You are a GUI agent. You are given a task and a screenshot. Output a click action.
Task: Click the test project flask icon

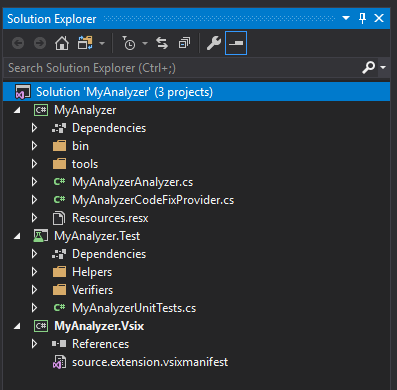coord(41,236)
